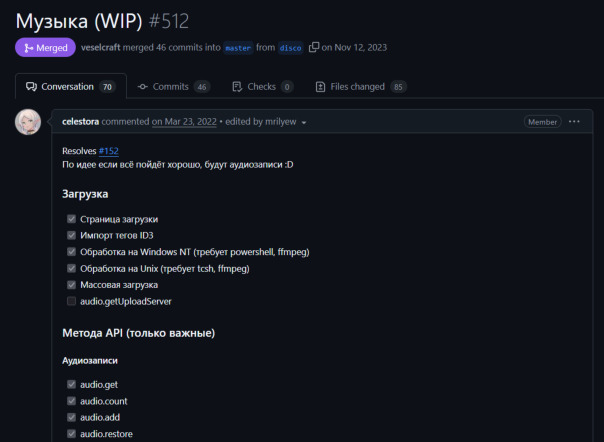
Task: Toggle the Импорт тегов ID3 checkbox
Action: tap(71, 235)
